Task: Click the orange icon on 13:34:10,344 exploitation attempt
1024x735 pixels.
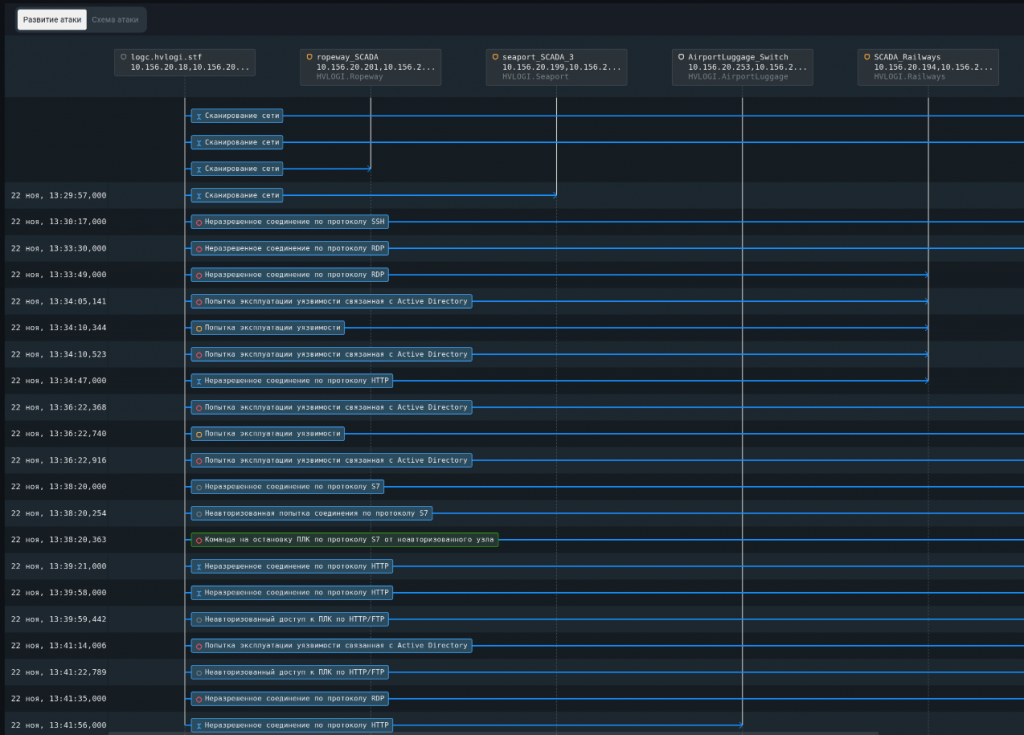Action: (x=199, y=328)
